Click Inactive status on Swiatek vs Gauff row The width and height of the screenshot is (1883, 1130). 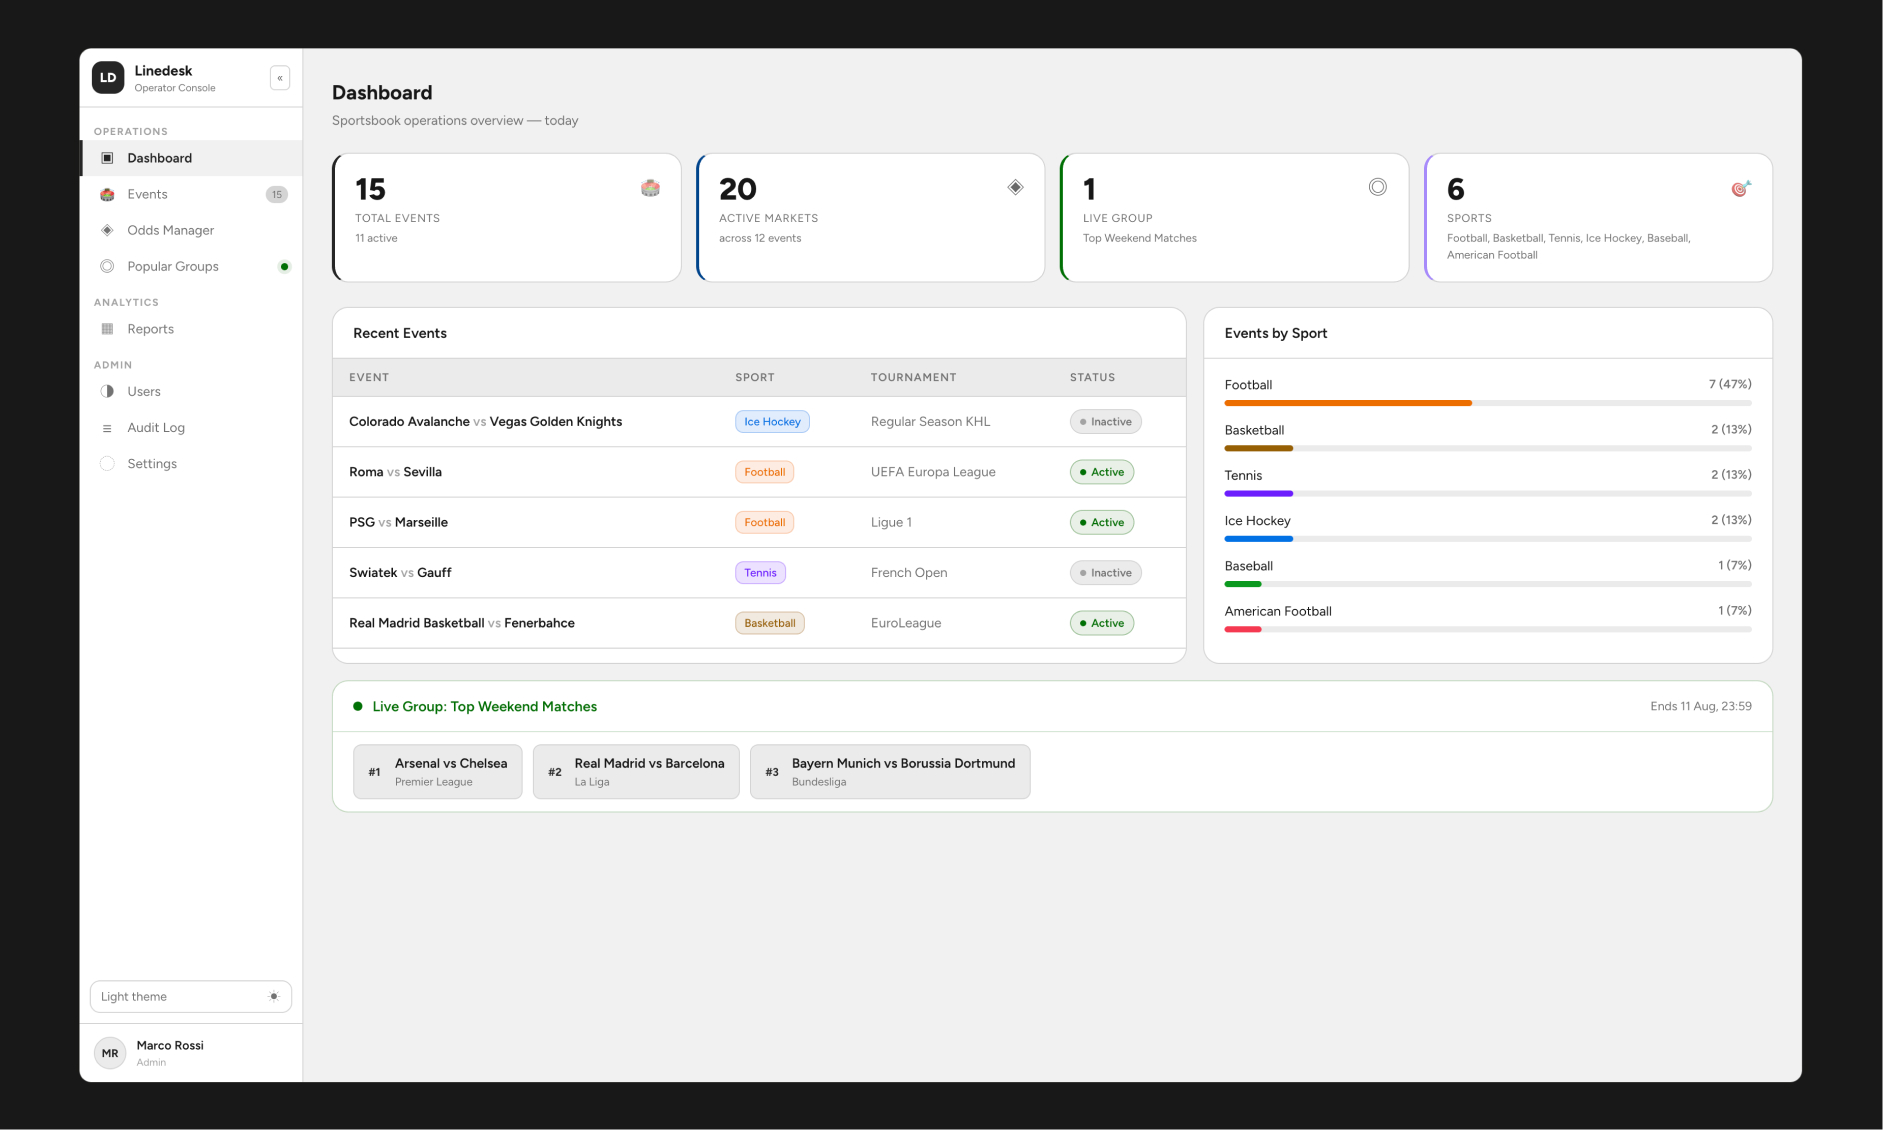1105,573
